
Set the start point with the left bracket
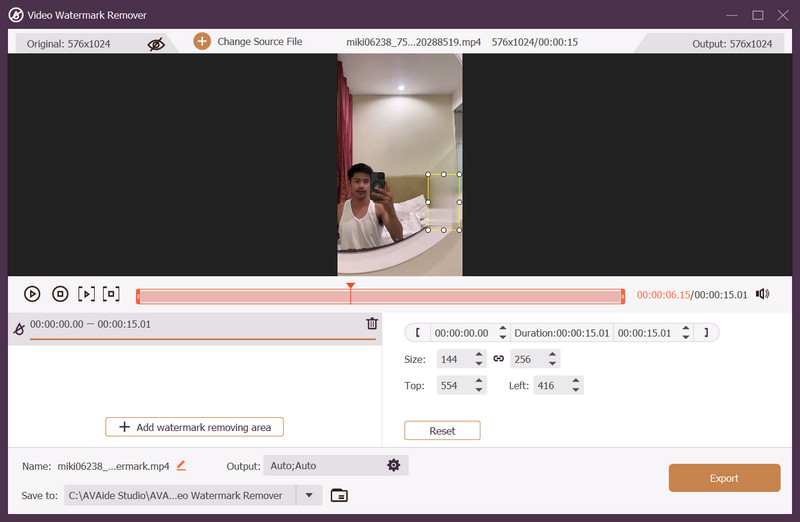tap(417, 333)
